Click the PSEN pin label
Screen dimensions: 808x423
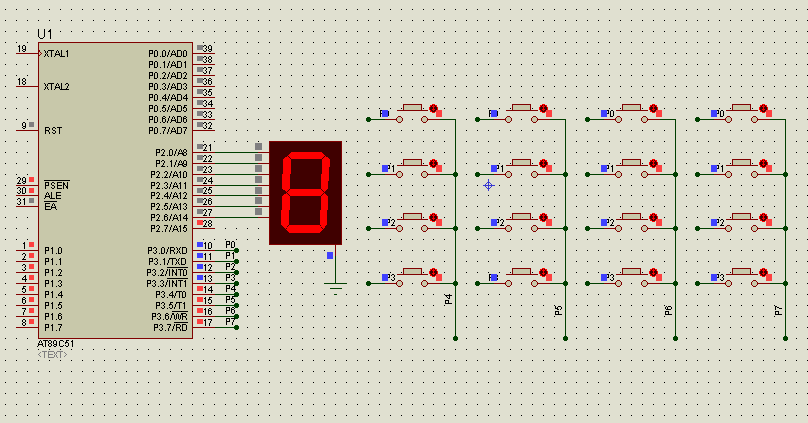[x=56, y=185]
